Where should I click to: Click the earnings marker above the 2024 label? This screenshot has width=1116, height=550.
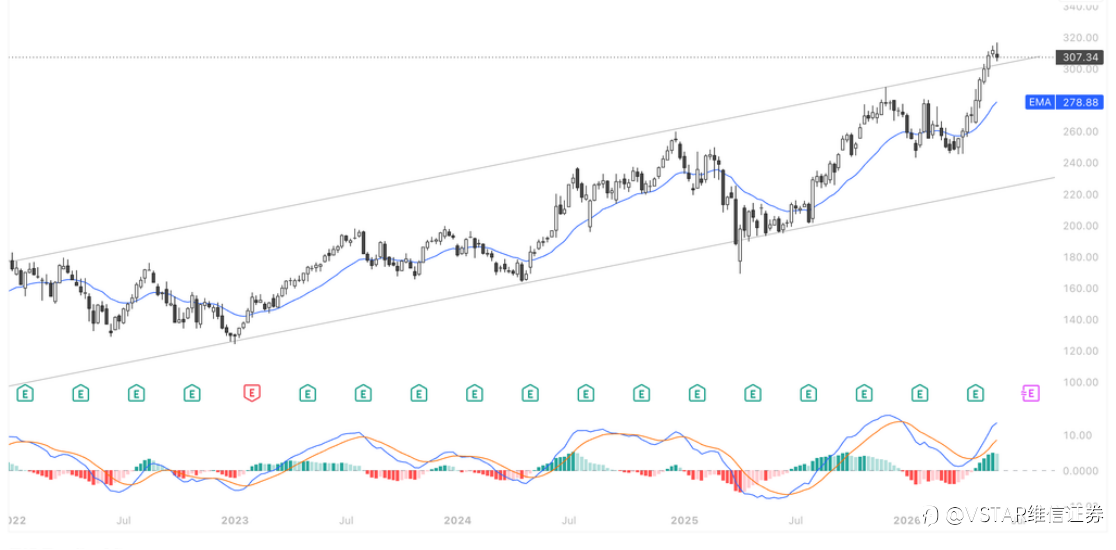(x=474, y=391)
